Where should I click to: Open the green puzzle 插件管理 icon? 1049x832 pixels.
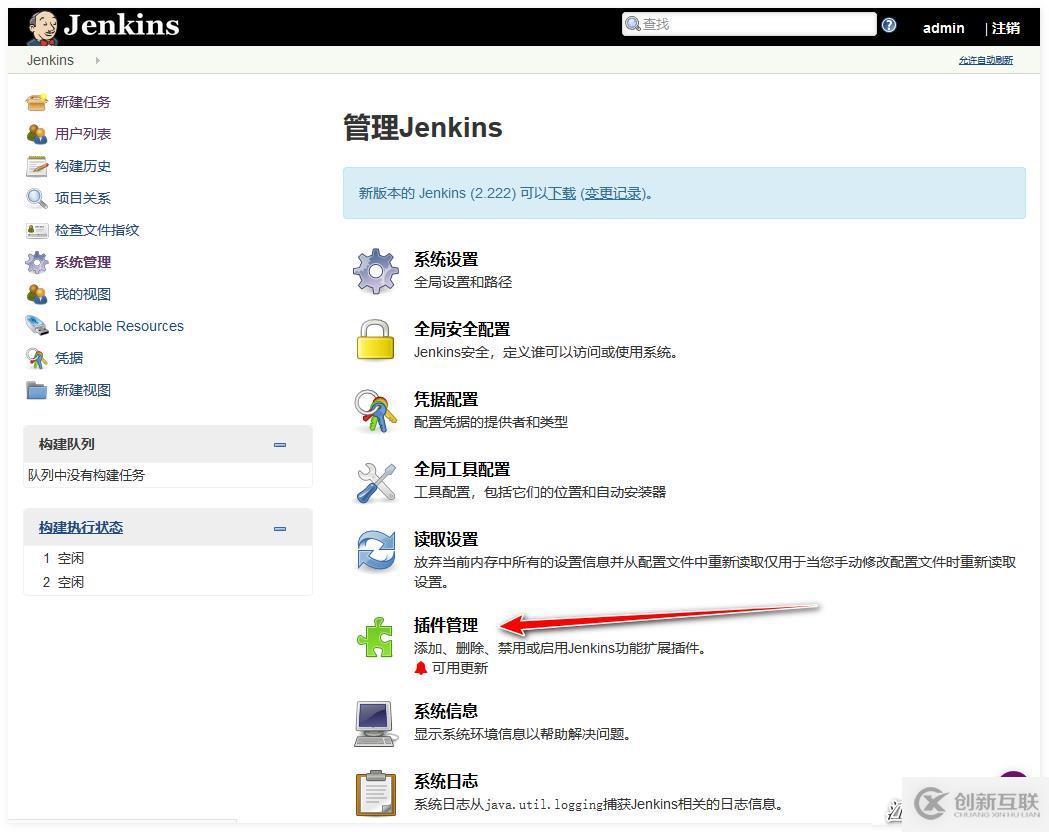[375, 638]
